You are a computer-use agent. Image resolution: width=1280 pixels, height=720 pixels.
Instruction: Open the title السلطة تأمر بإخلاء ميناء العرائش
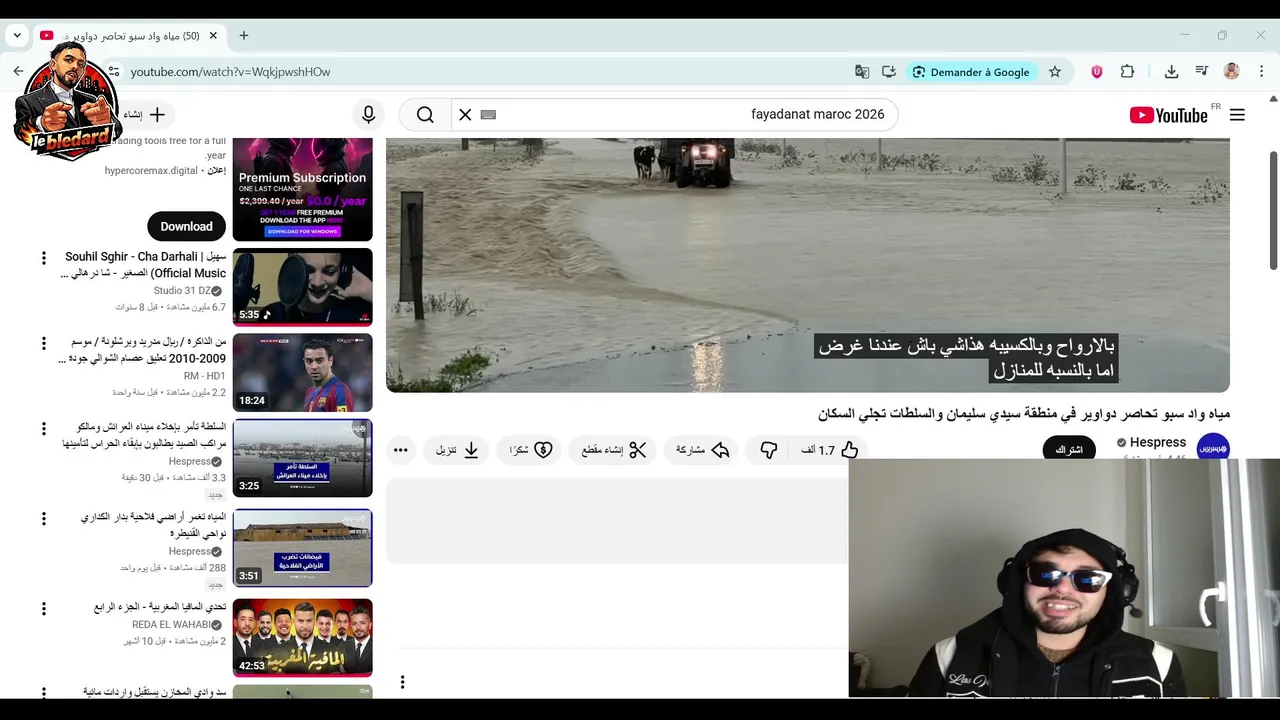tap(144, 435)
